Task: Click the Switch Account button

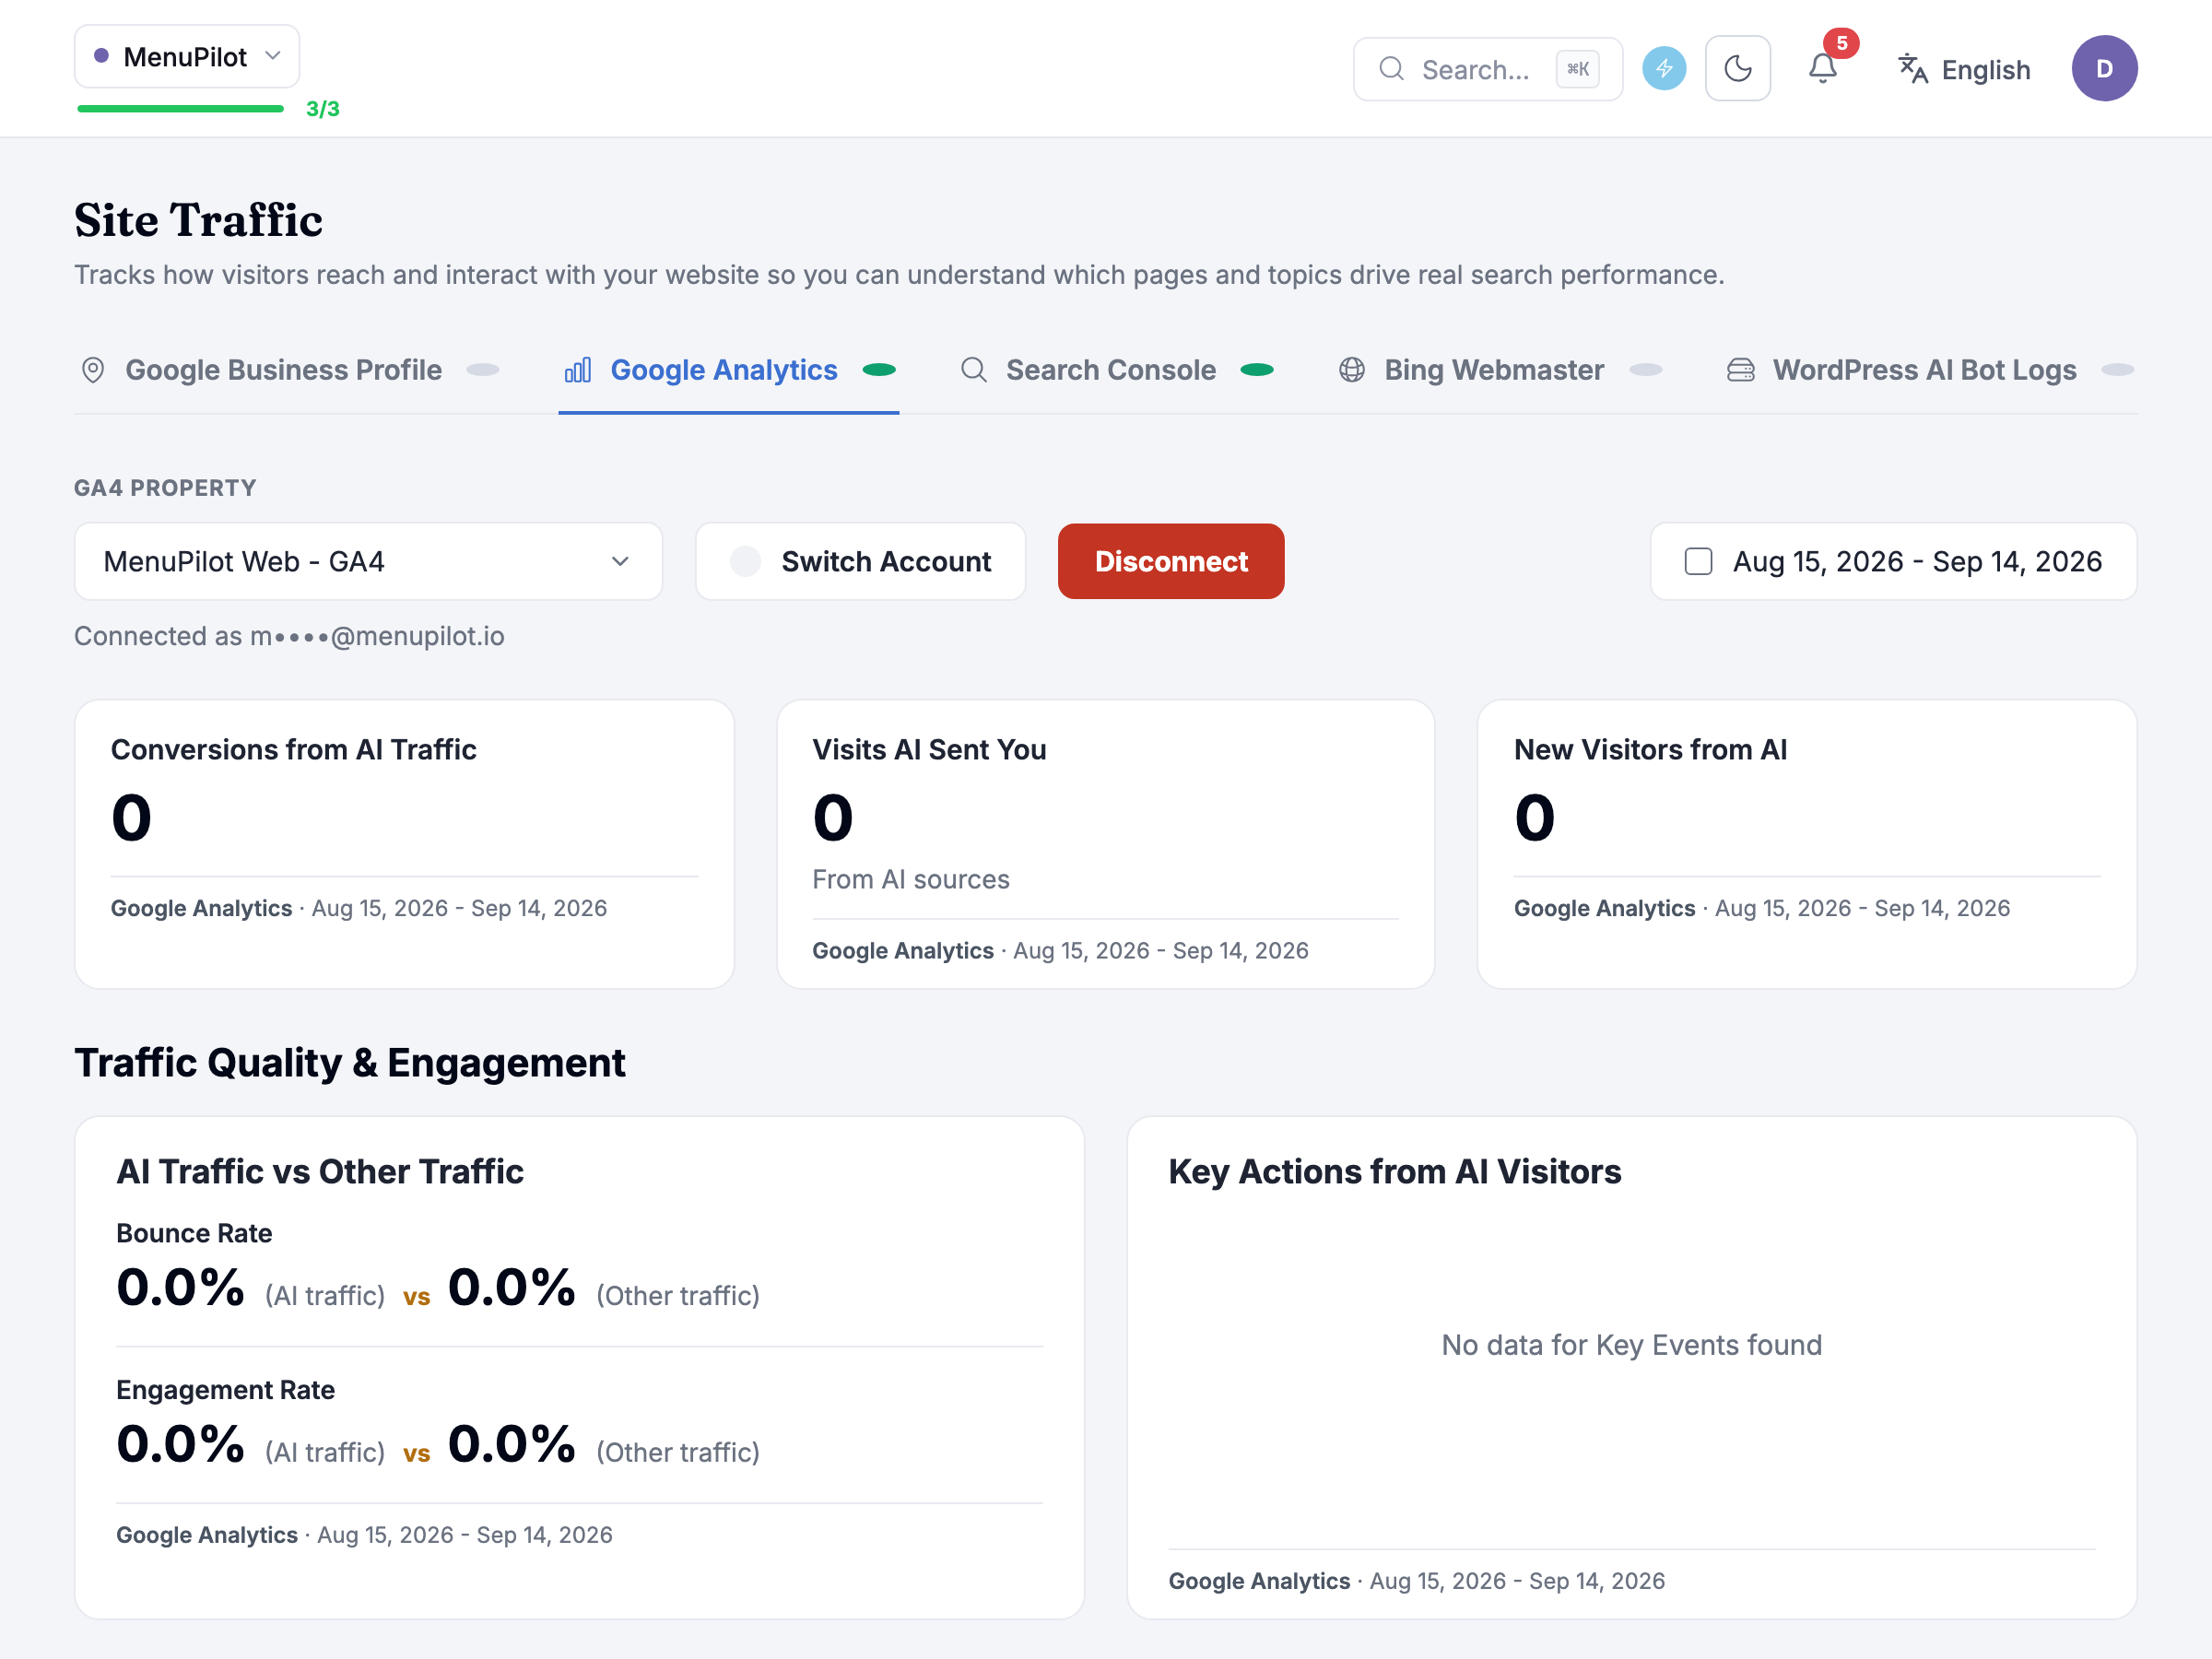Action: pos(860,561)
